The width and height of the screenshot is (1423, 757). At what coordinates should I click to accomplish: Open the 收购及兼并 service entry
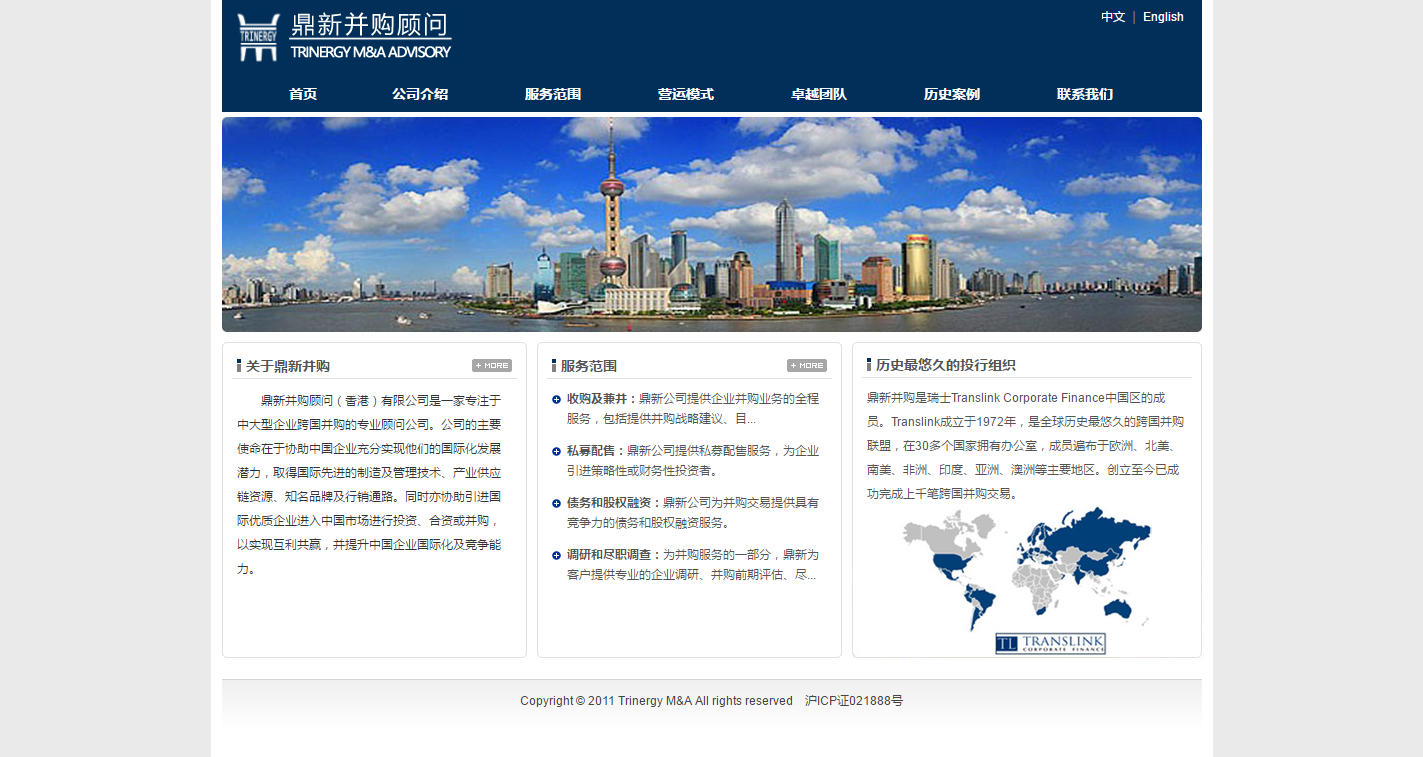click(x=693, y=408)
